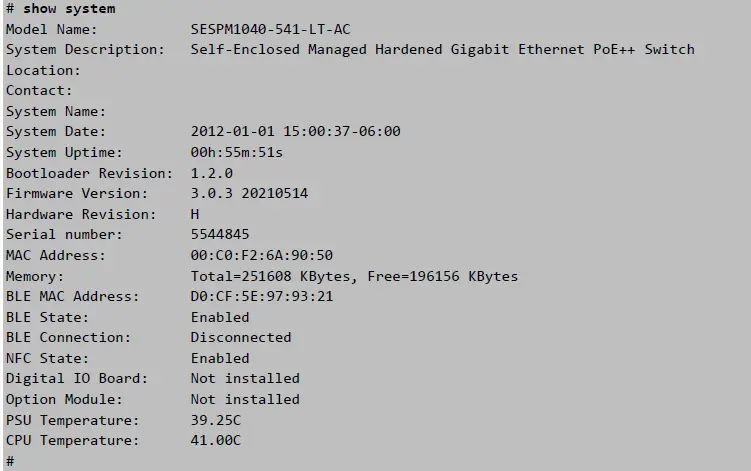
Task: Click the Contact label
Action: click(x=39, y=91)
